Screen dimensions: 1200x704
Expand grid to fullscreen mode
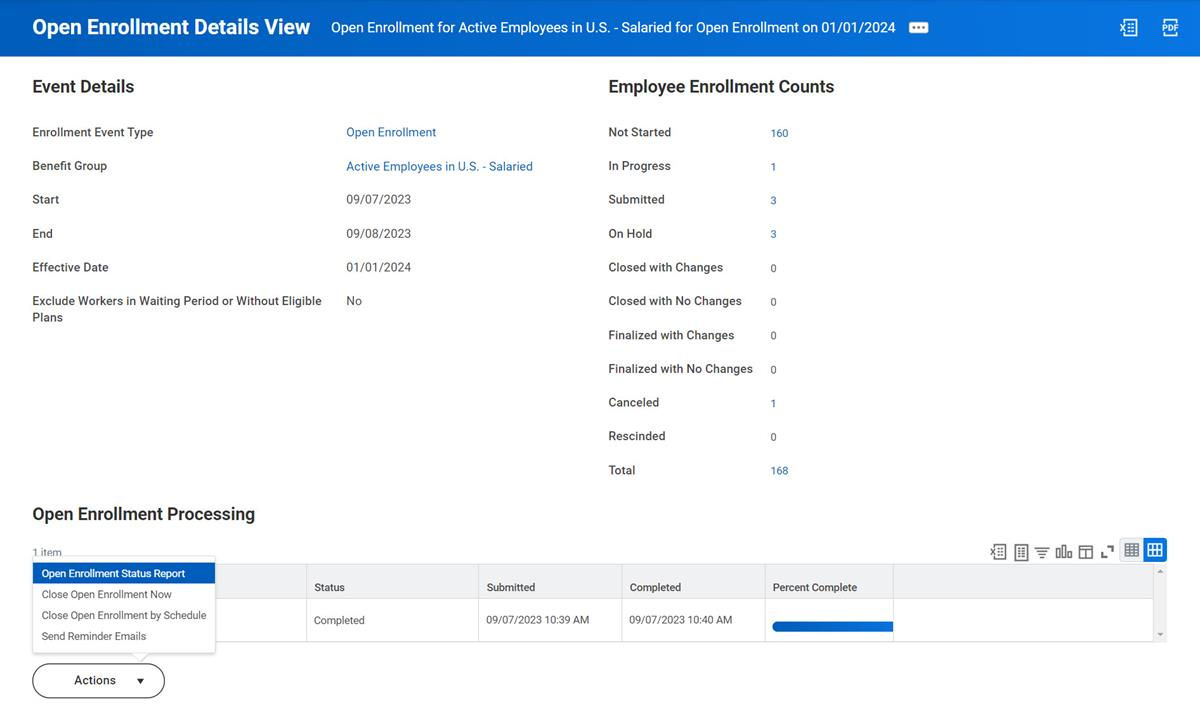coord(1107,551)
